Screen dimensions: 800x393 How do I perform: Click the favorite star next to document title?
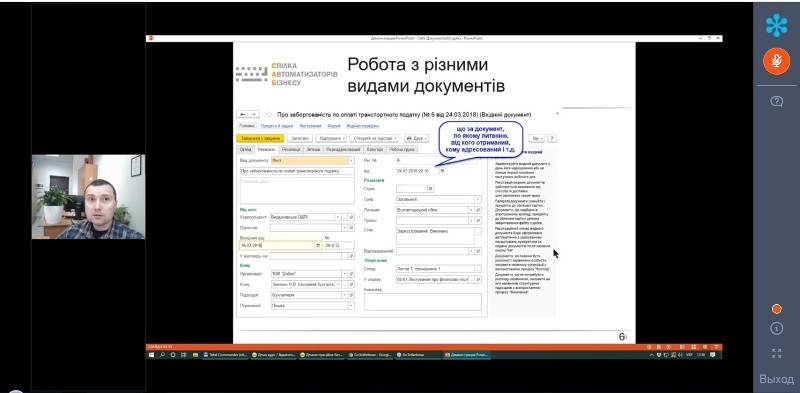coord(268,115)
